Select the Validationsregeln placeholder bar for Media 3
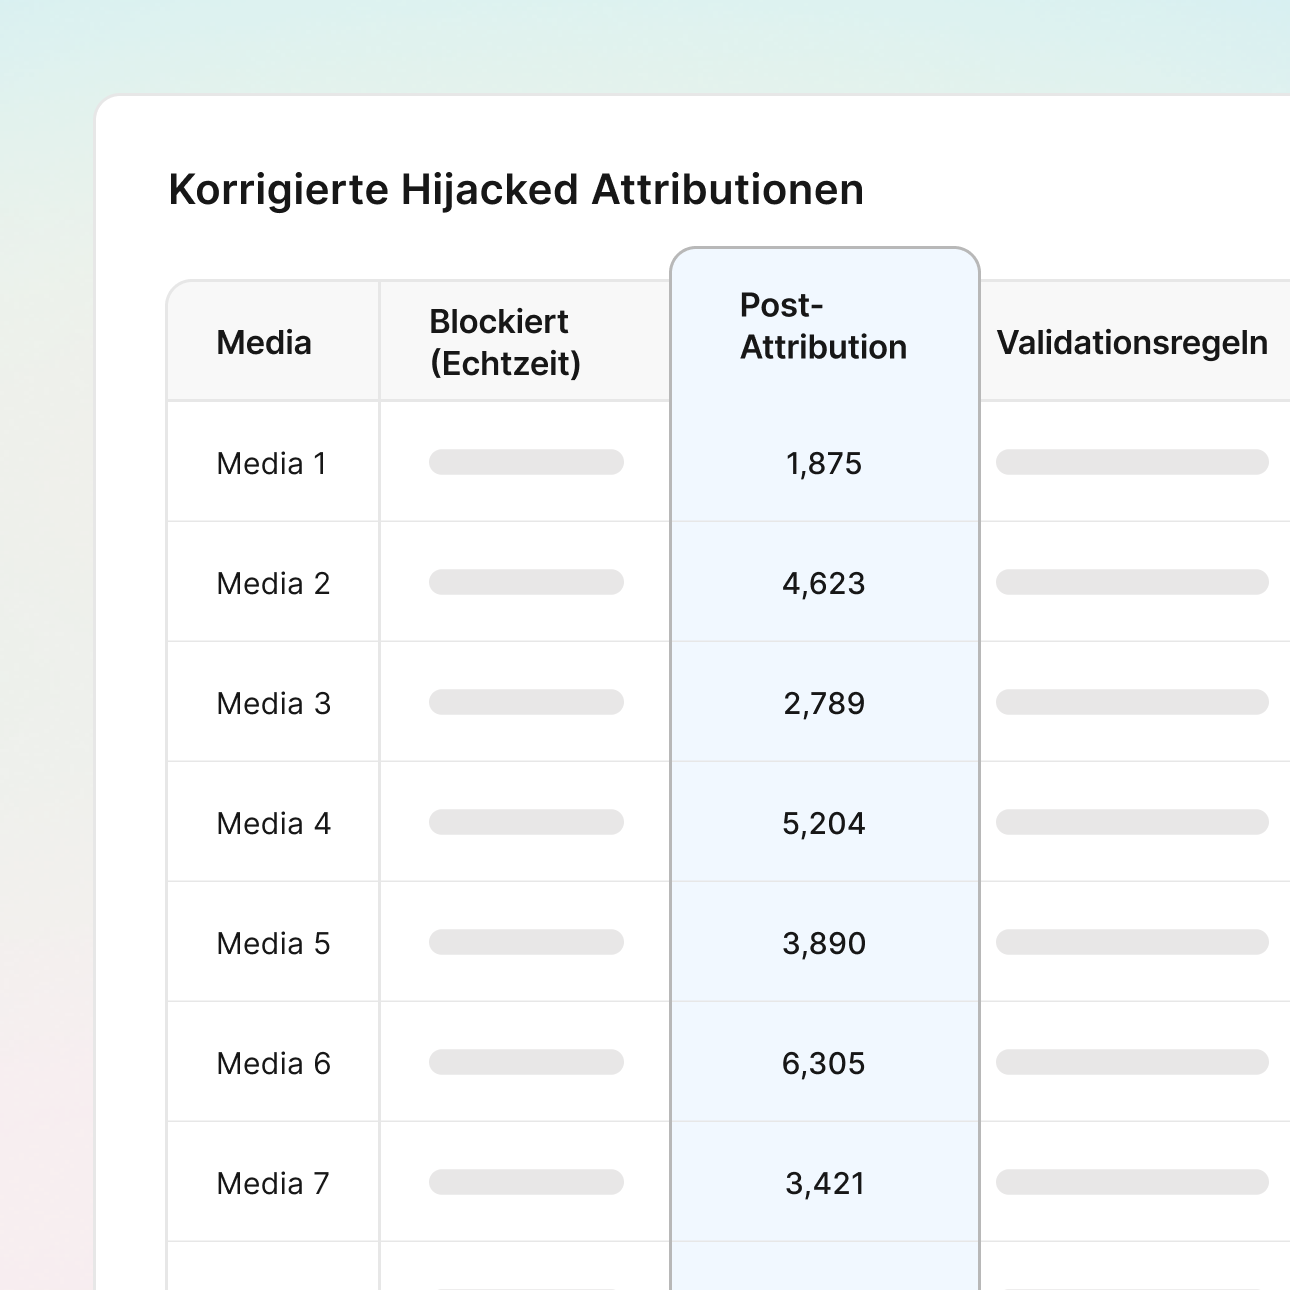Image resolution: width=1290 pixels, height=1290 pixels. (1132, 702)
